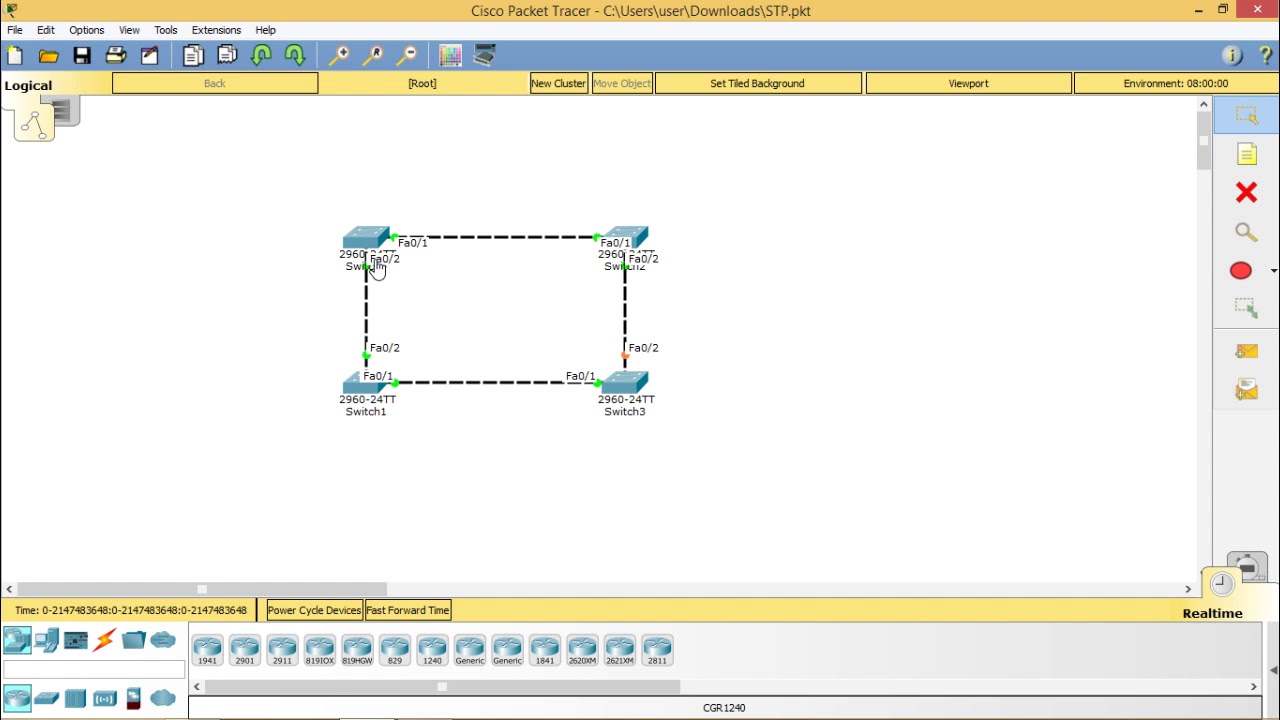Open the Options menu
The image size is (1280, 720).
87,30
